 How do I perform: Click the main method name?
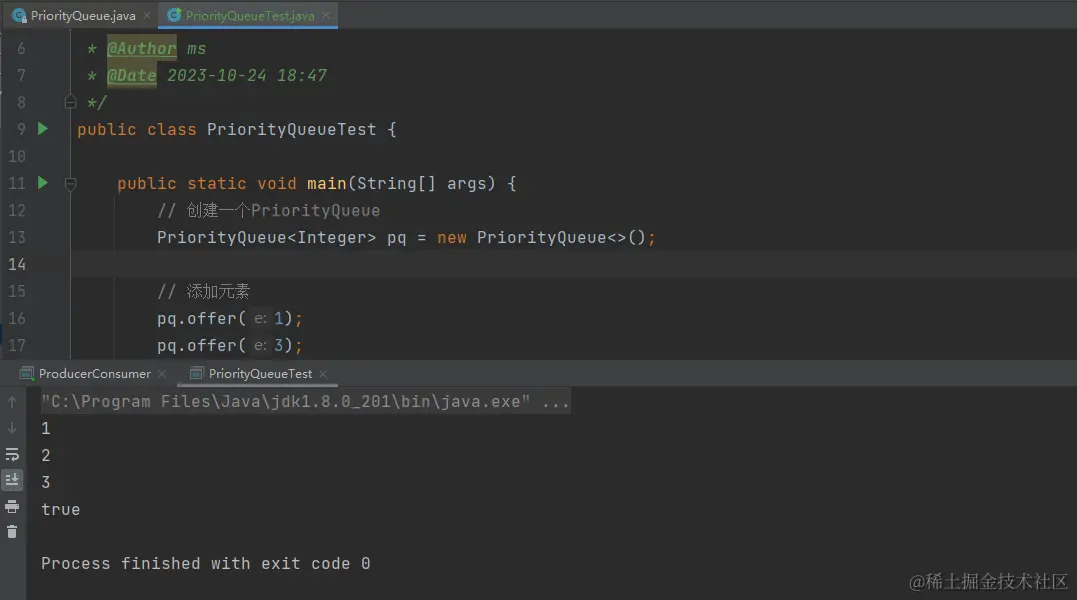click(x=326, y=183)
